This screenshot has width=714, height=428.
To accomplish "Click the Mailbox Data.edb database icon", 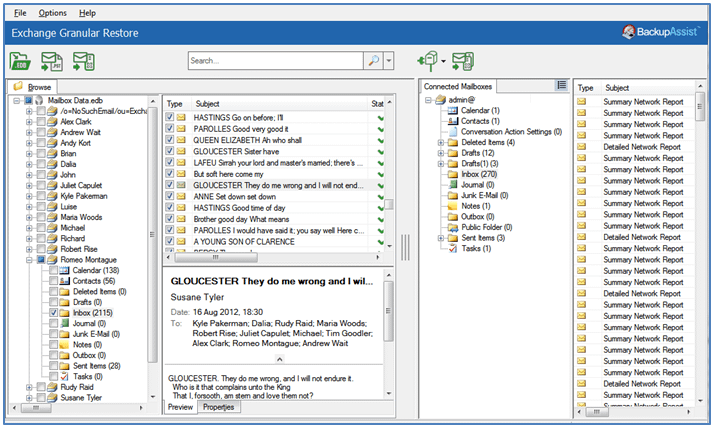I will click(x=39, y=100).
